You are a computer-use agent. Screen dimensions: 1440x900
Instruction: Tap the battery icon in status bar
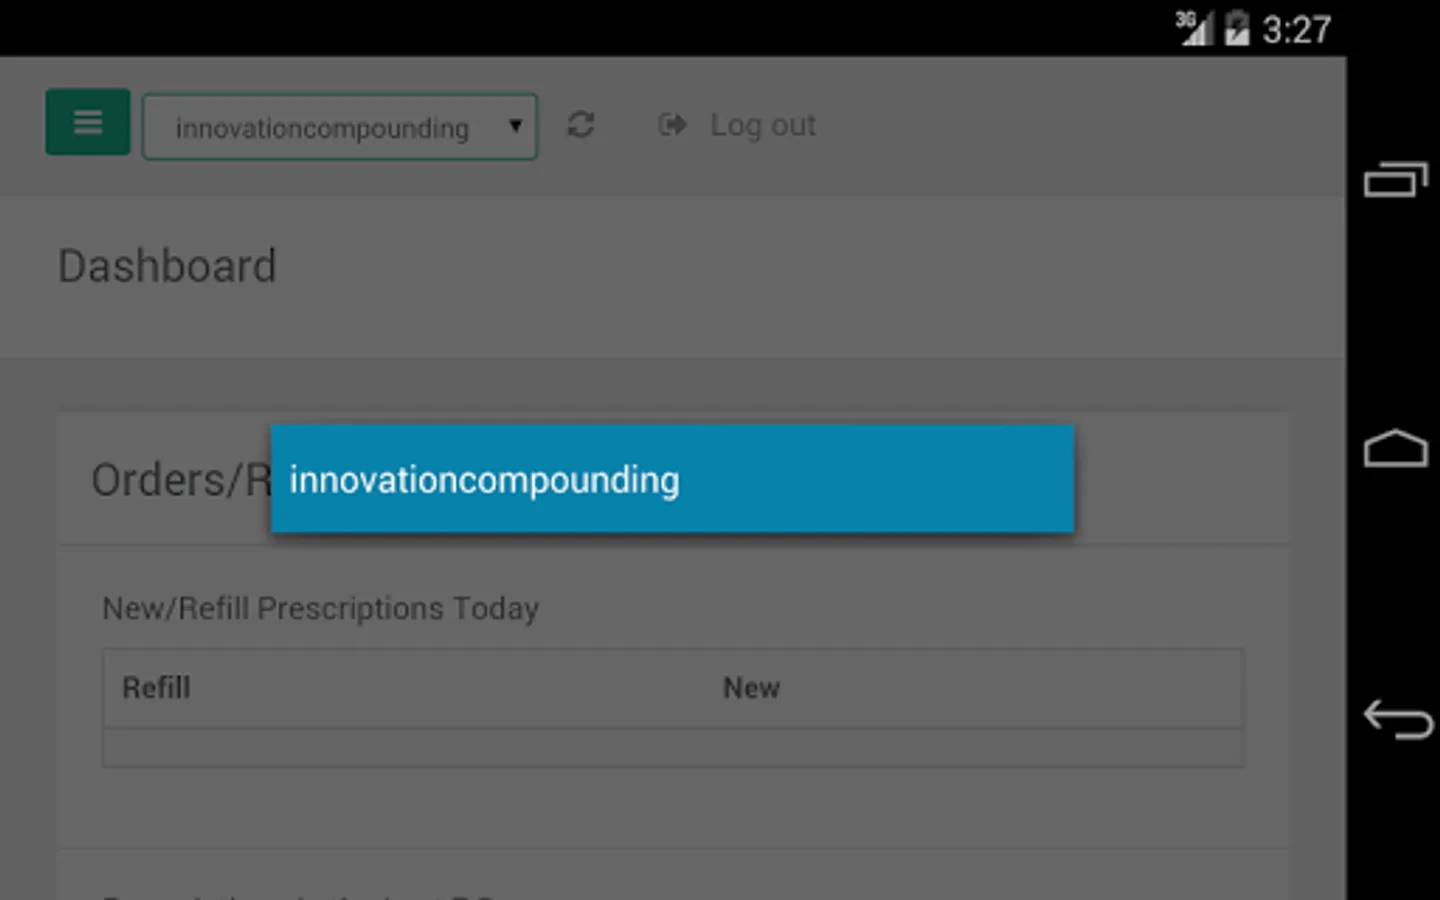click(1237, 28)
